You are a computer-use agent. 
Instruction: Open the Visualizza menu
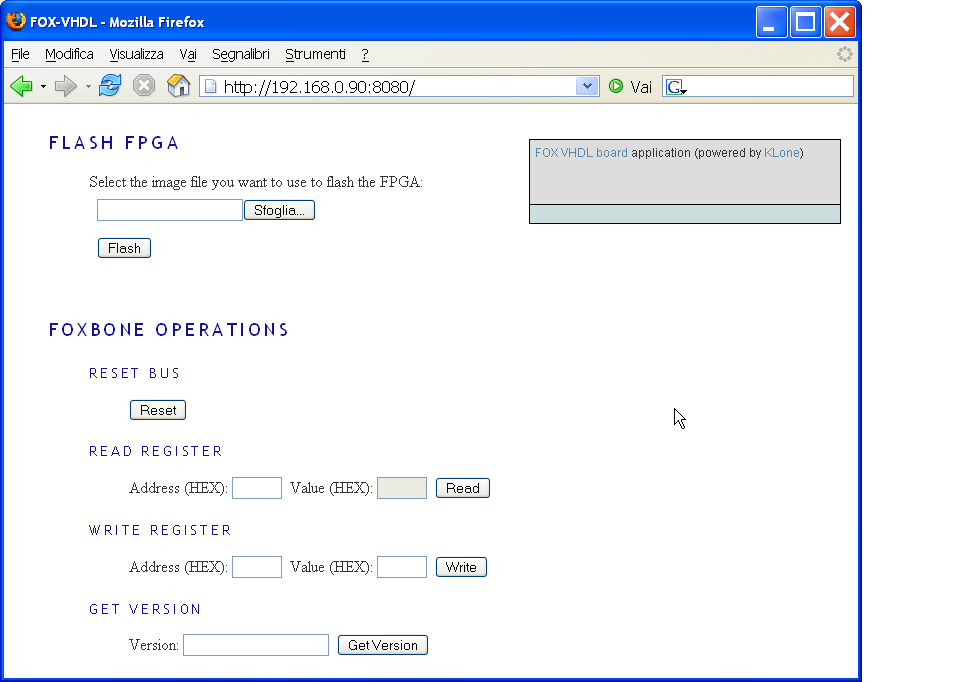pyautogui.click(x=137, y=54)
